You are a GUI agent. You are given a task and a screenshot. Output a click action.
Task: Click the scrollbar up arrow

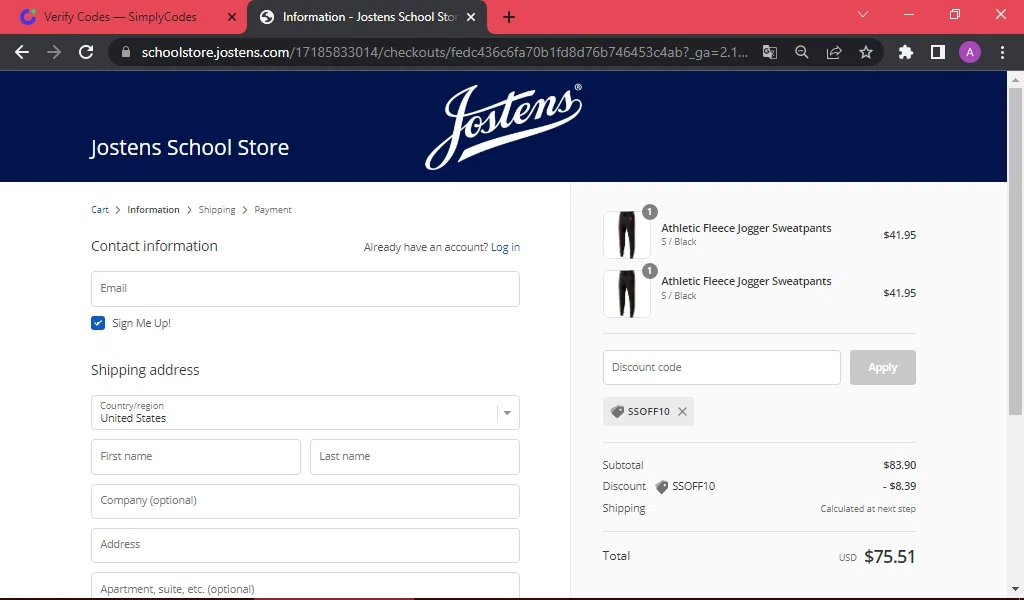pyautogui.click(x=1015, y=79)
